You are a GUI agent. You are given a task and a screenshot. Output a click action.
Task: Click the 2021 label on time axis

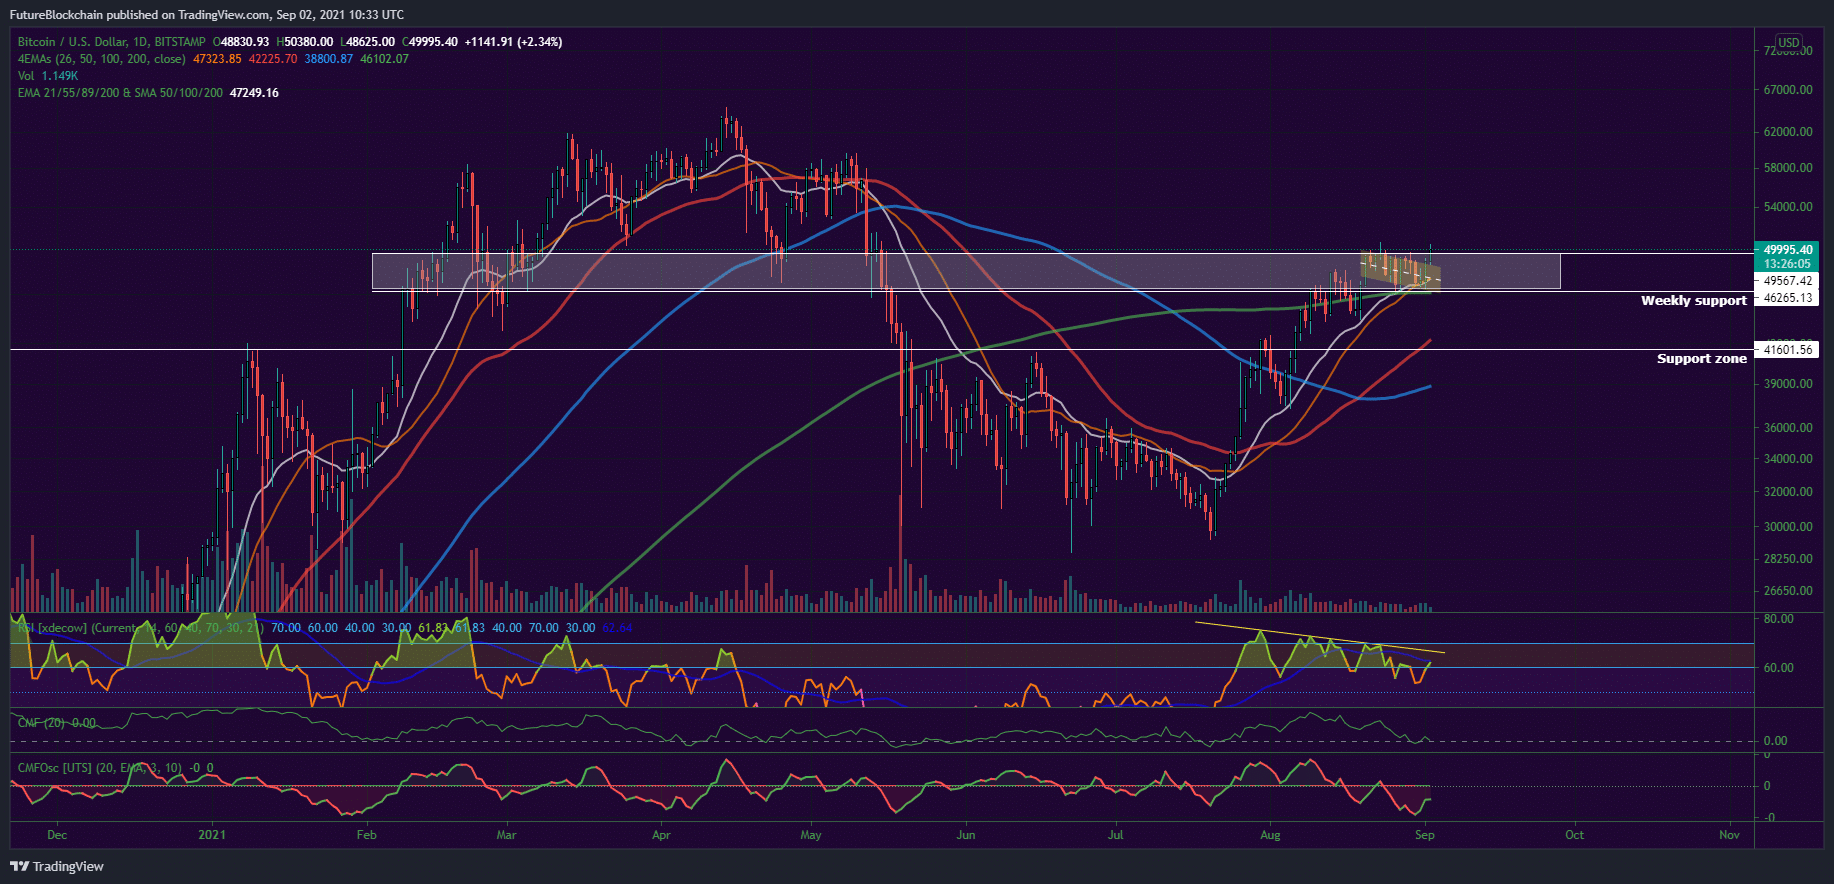tap(212, 835)
